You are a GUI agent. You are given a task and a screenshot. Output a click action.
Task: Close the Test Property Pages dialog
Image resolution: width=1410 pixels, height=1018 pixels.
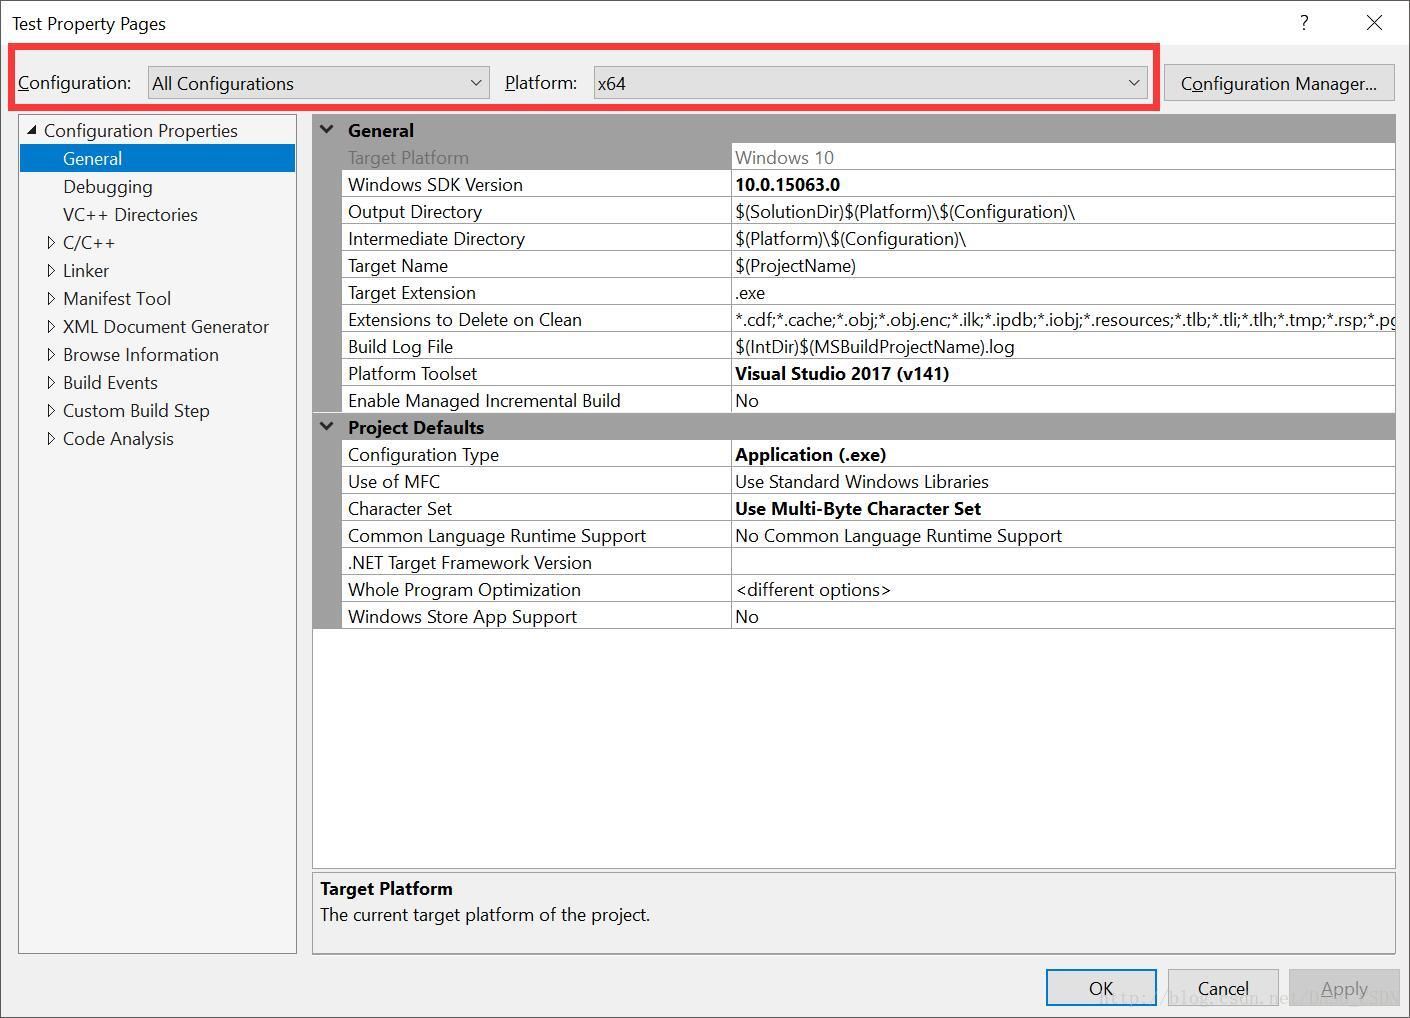[x=1374, y=23]
